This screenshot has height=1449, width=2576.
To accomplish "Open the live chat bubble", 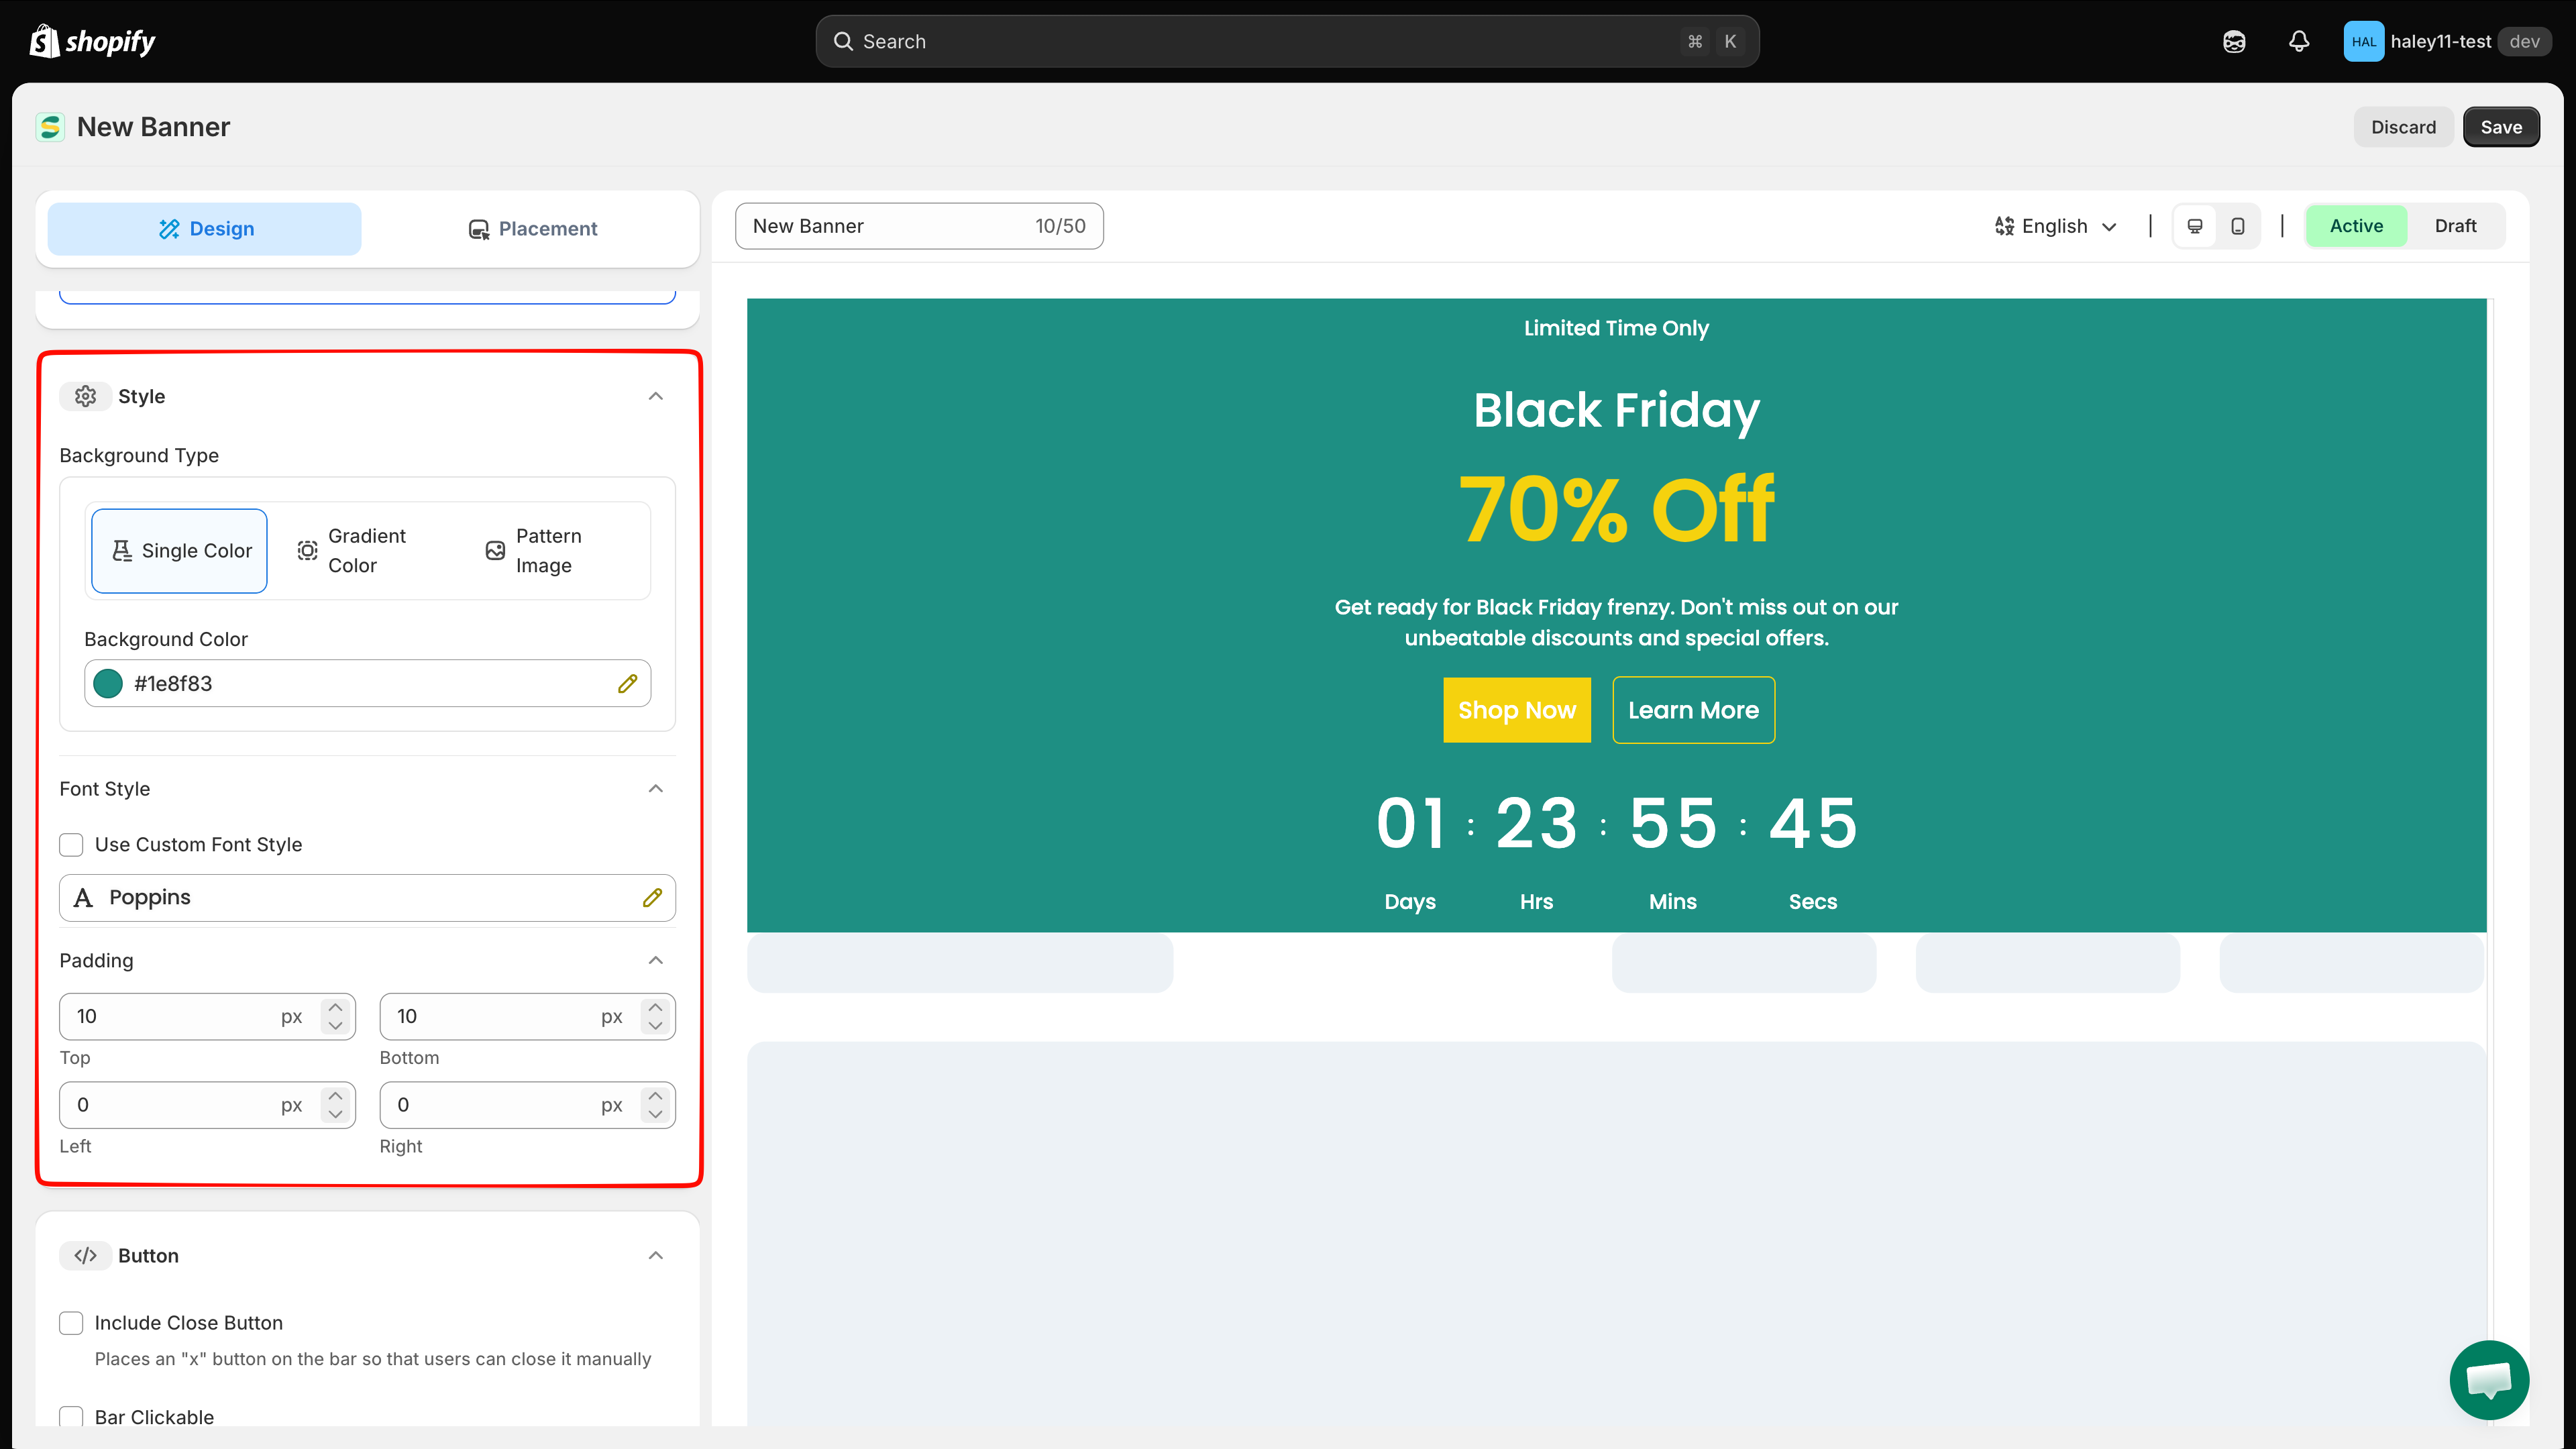I will click(x=2489, y=1380).
